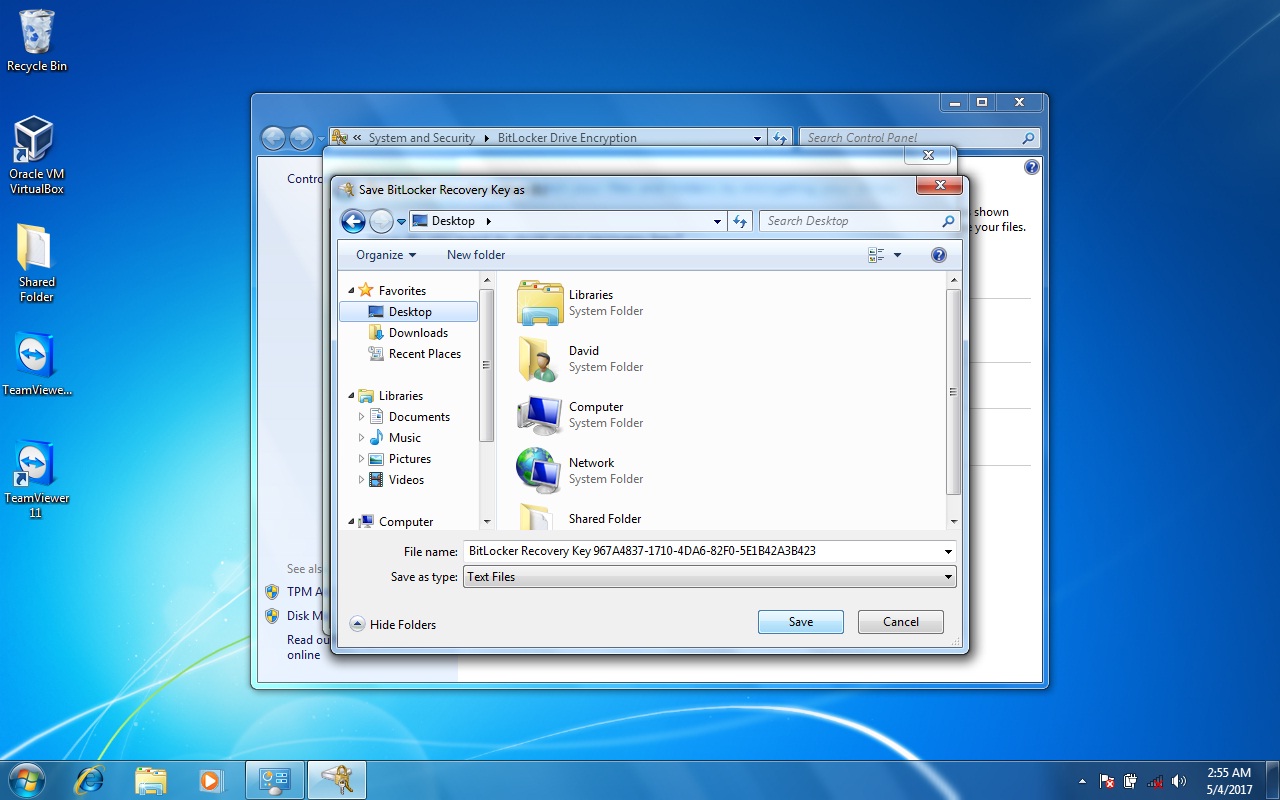Open the save dialog Help icon
1280x800 pixels.
939,255
